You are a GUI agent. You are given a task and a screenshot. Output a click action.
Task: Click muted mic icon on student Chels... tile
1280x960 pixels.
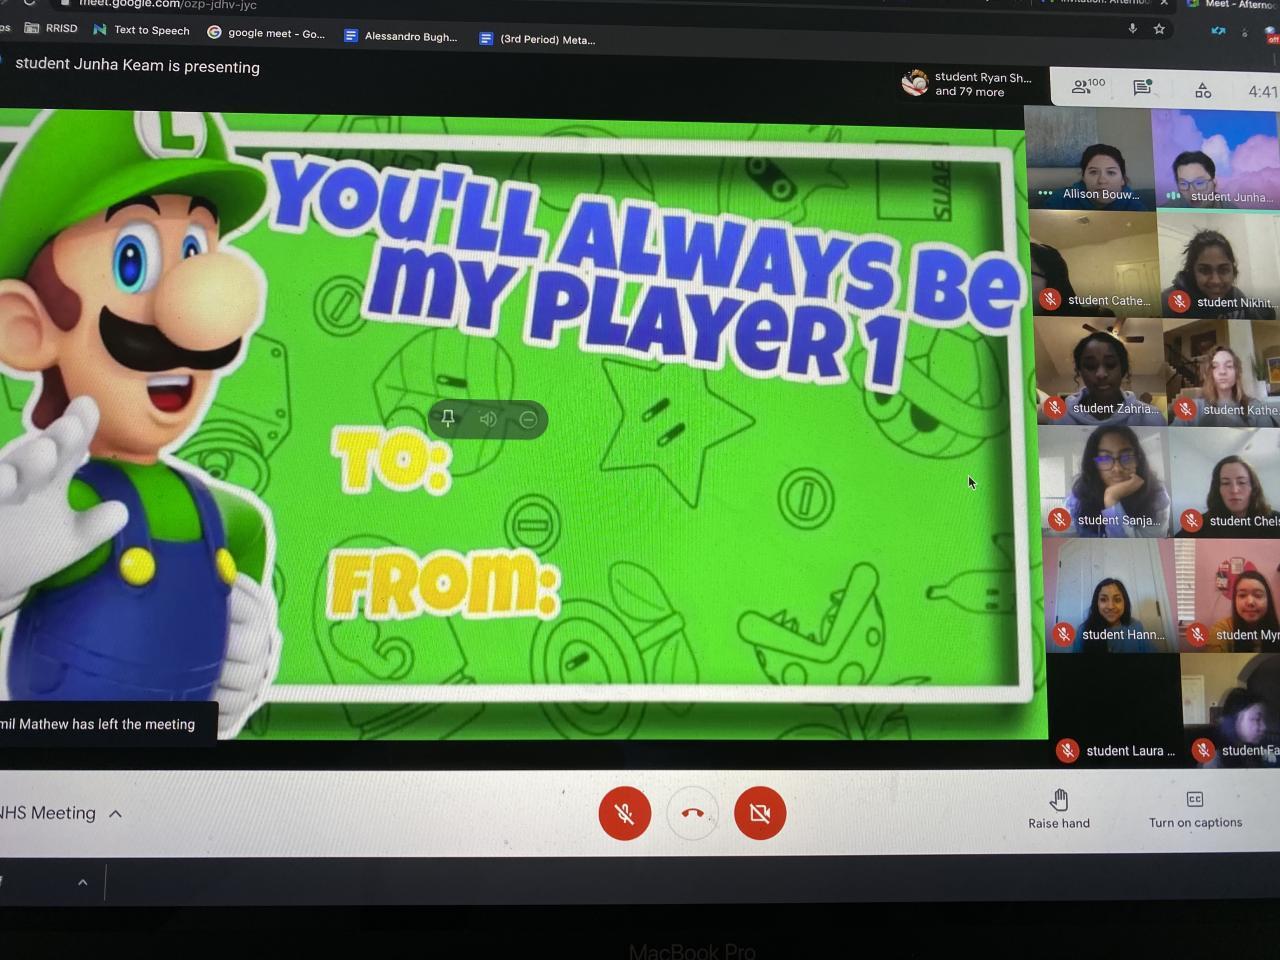(x=1191, y=520)
